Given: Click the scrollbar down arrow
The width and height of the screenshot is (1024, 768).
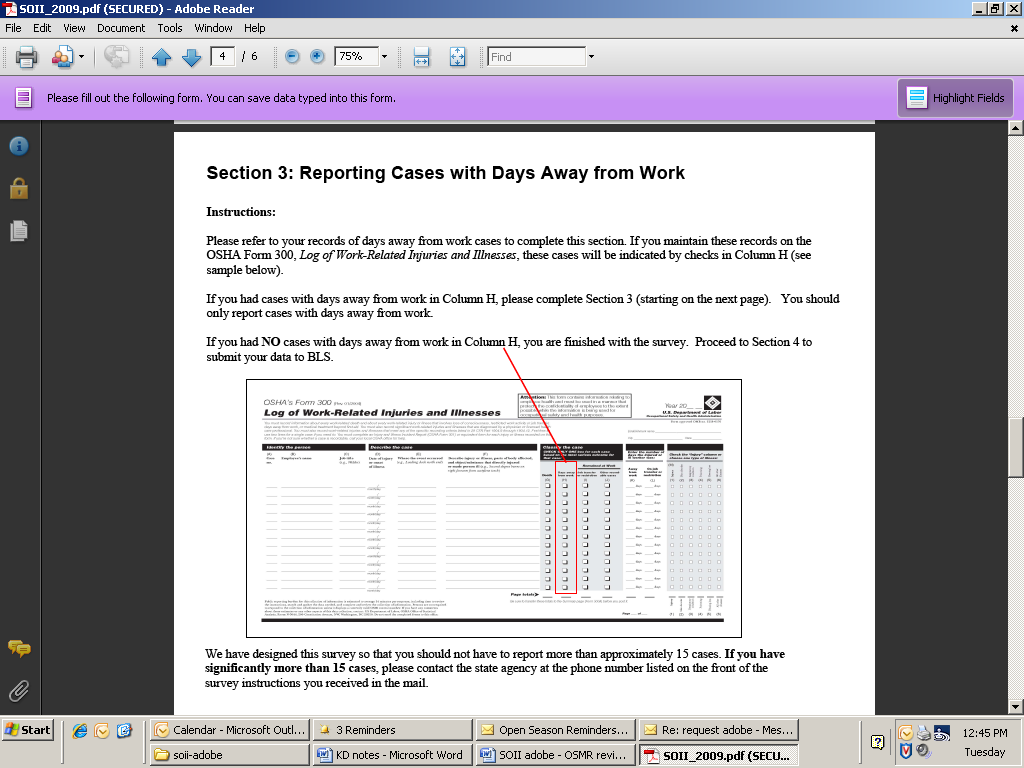Looking at the screenshot, I should 1016,707.
